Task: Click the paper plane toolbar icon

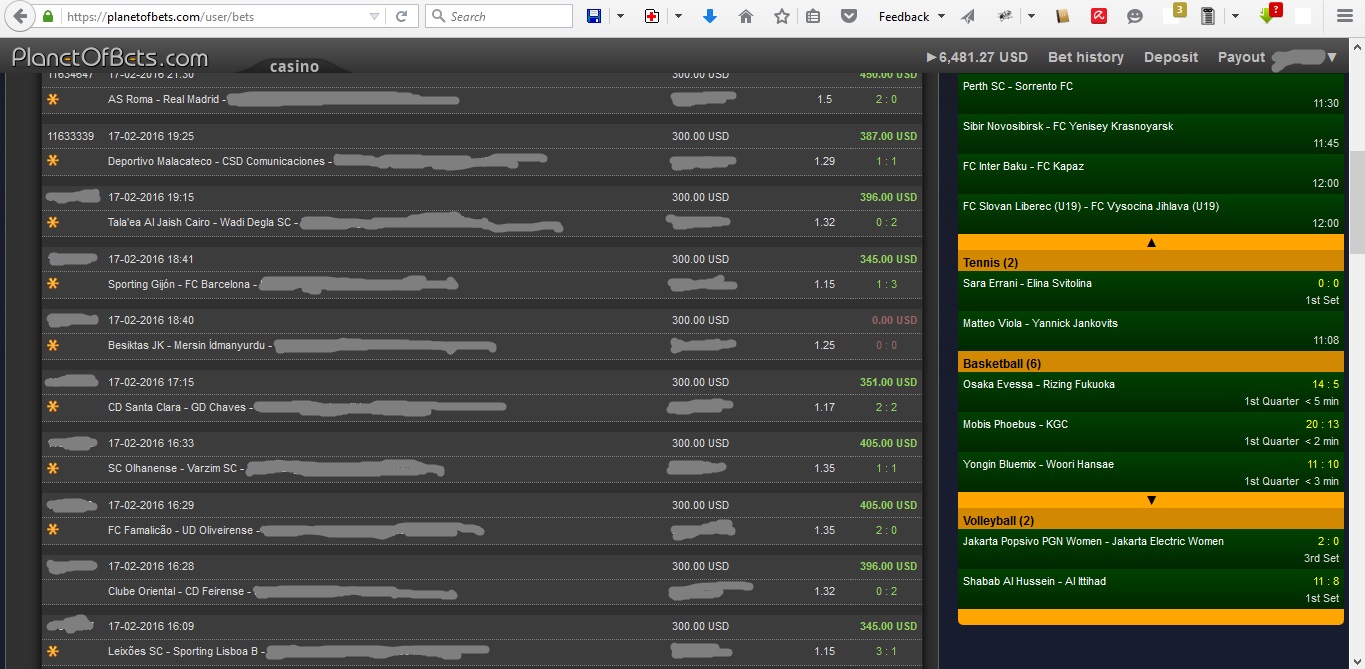Action: point(967,16)
